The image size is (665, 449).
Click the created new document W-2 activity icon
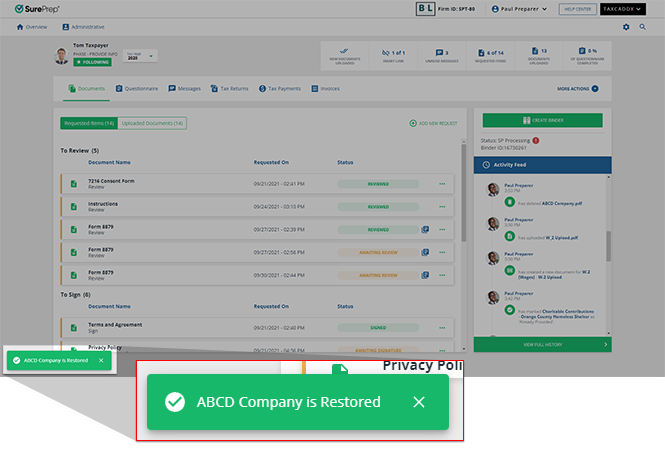(510, 270)
